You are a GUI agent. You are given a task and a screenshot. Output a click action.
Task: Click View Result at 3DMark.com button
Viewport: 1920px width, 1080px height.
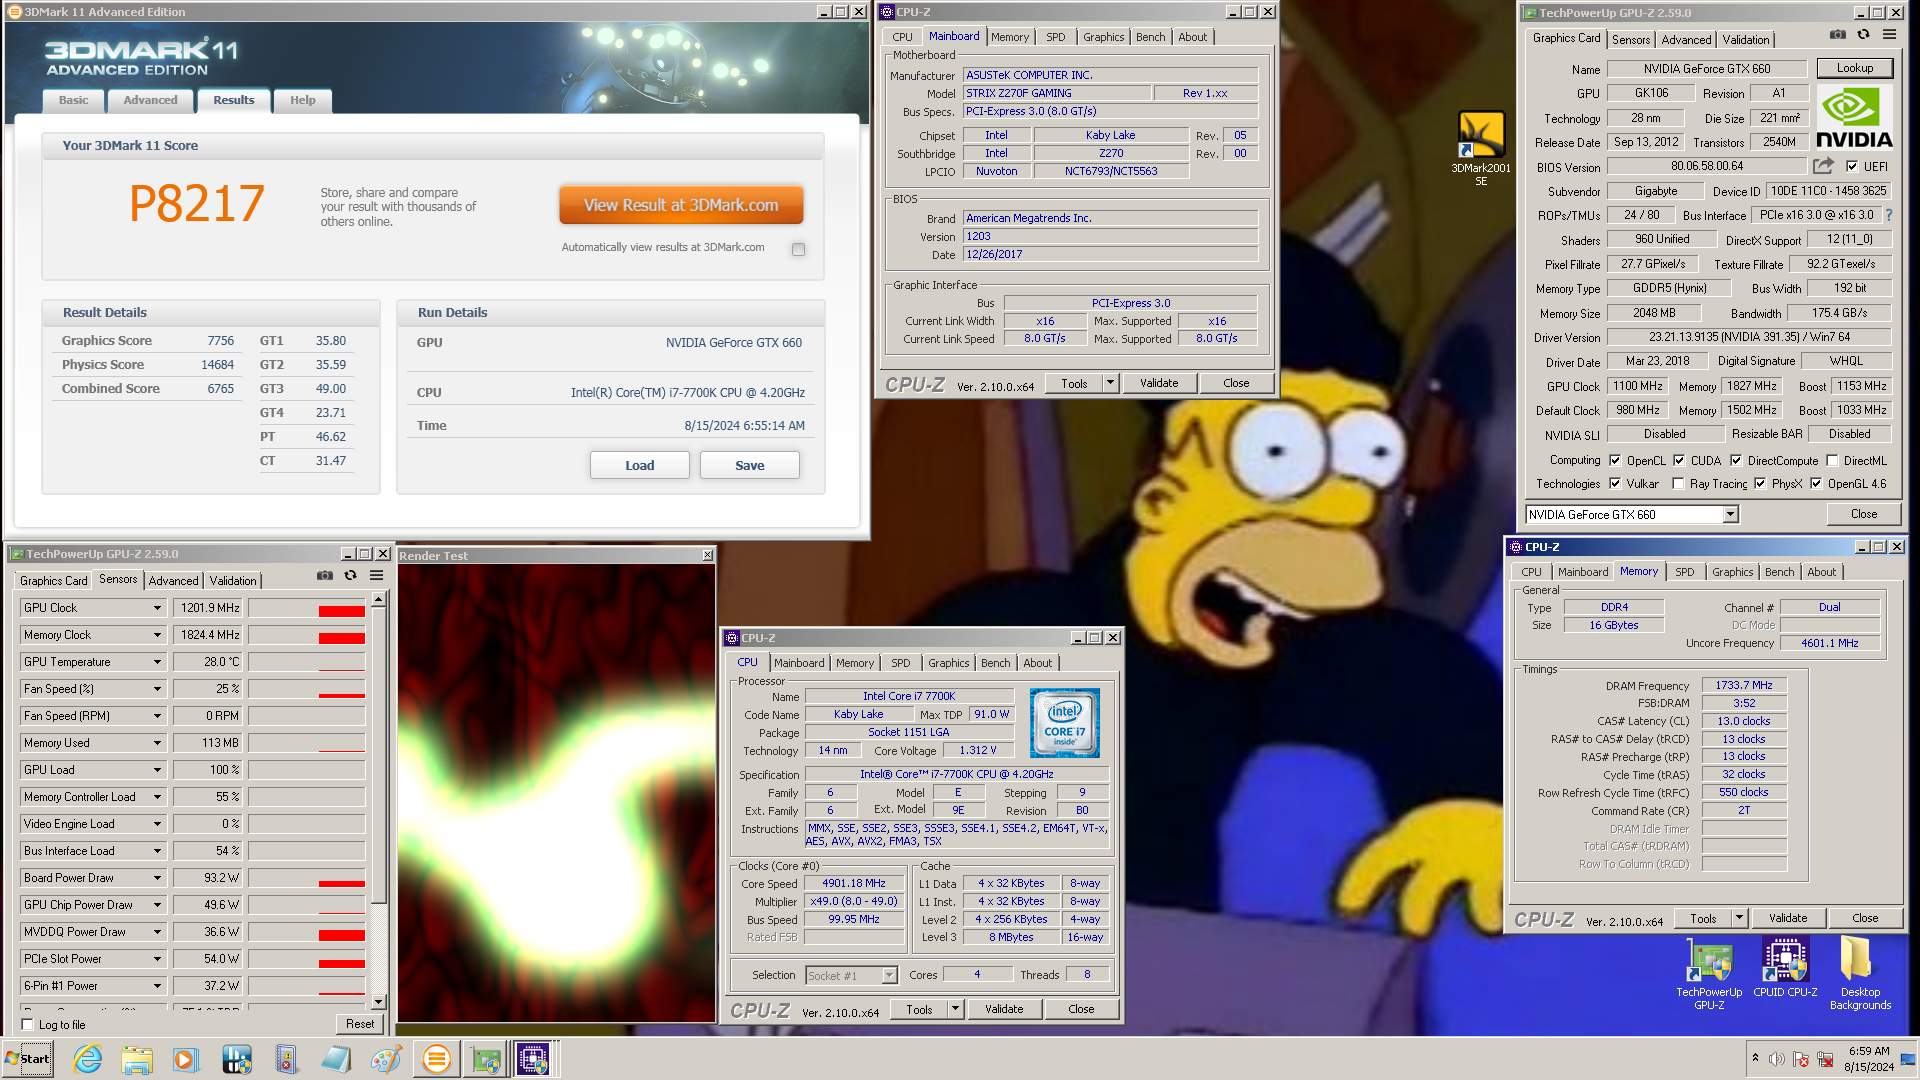pyautogui.click(x=681, y=205)
